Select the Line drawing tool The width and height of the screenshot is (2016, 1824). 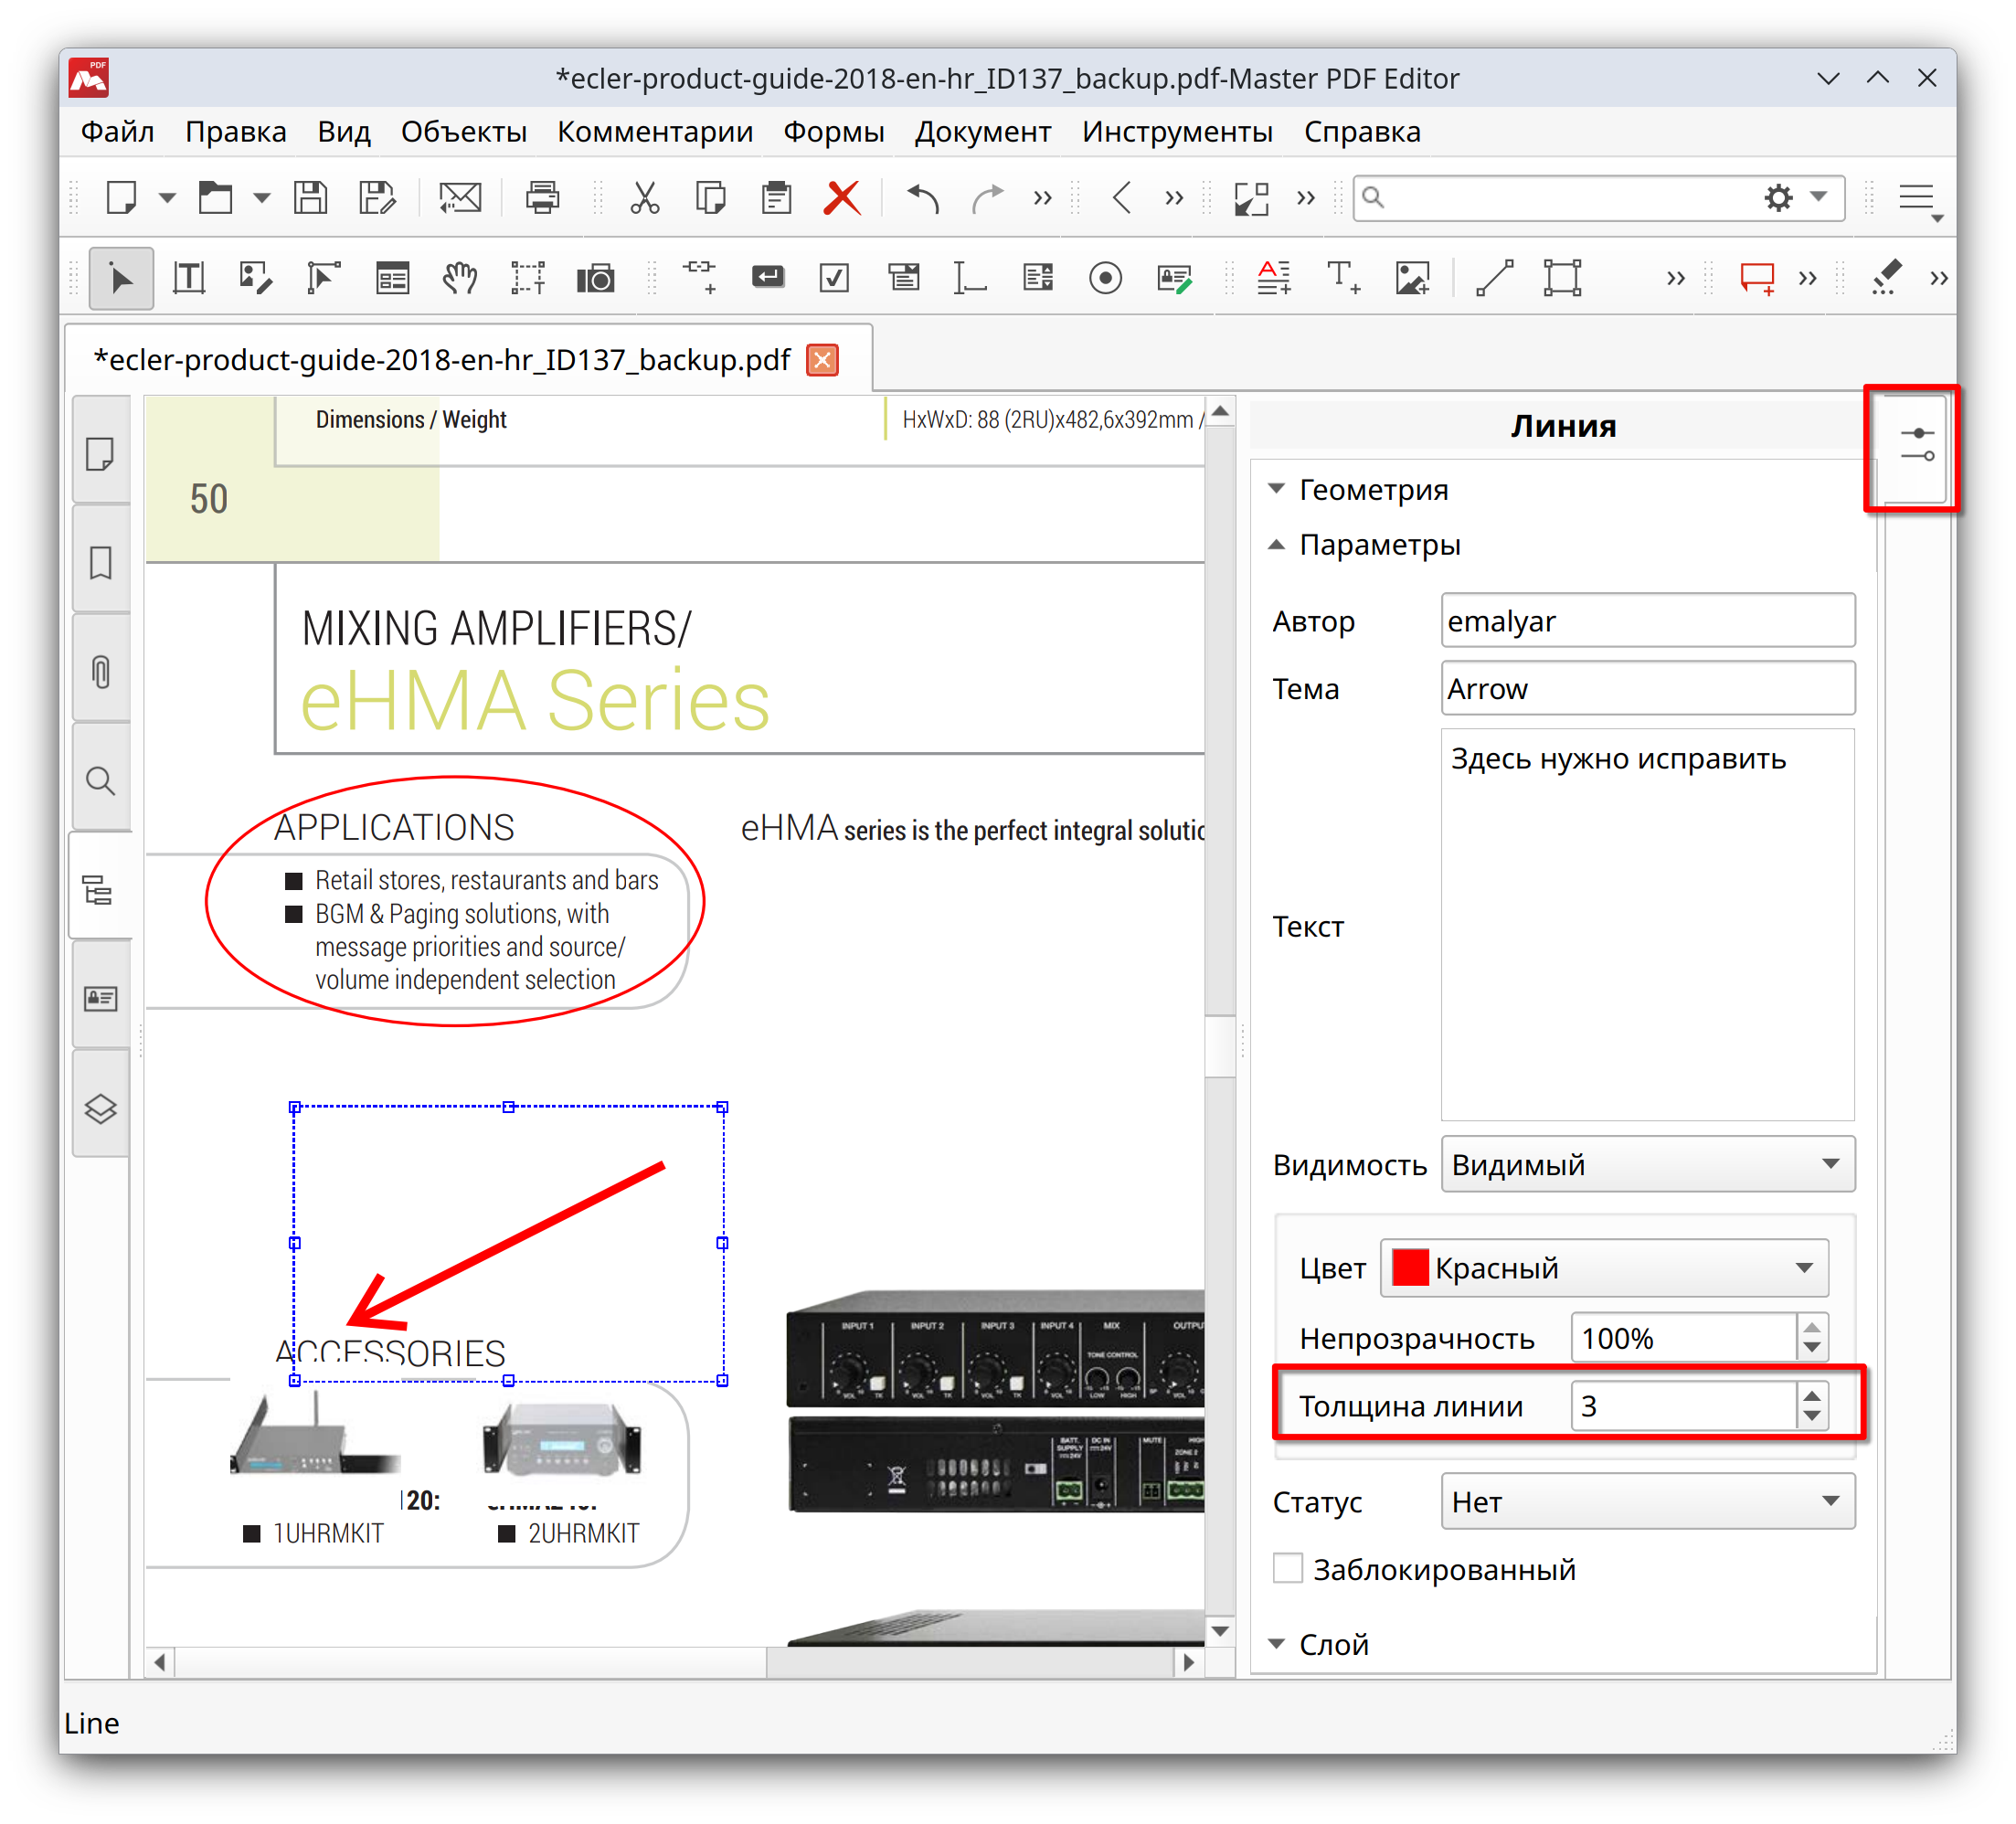tap(1494, 278)
